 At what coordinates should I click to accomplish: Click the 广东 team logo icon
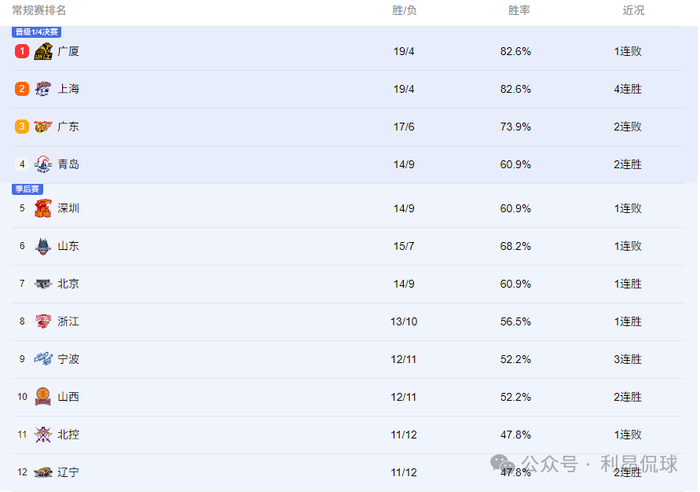coord(43,127)
